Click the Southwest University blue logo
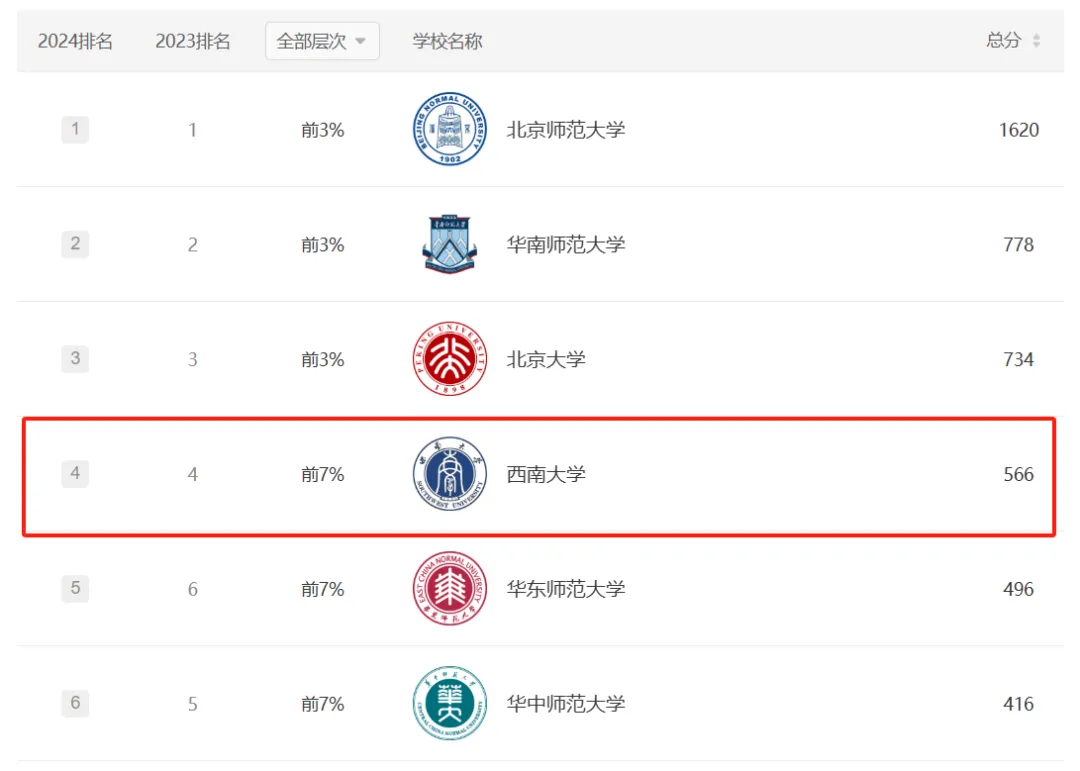This screenshot has height=771, width=1080. click(449, 473)
